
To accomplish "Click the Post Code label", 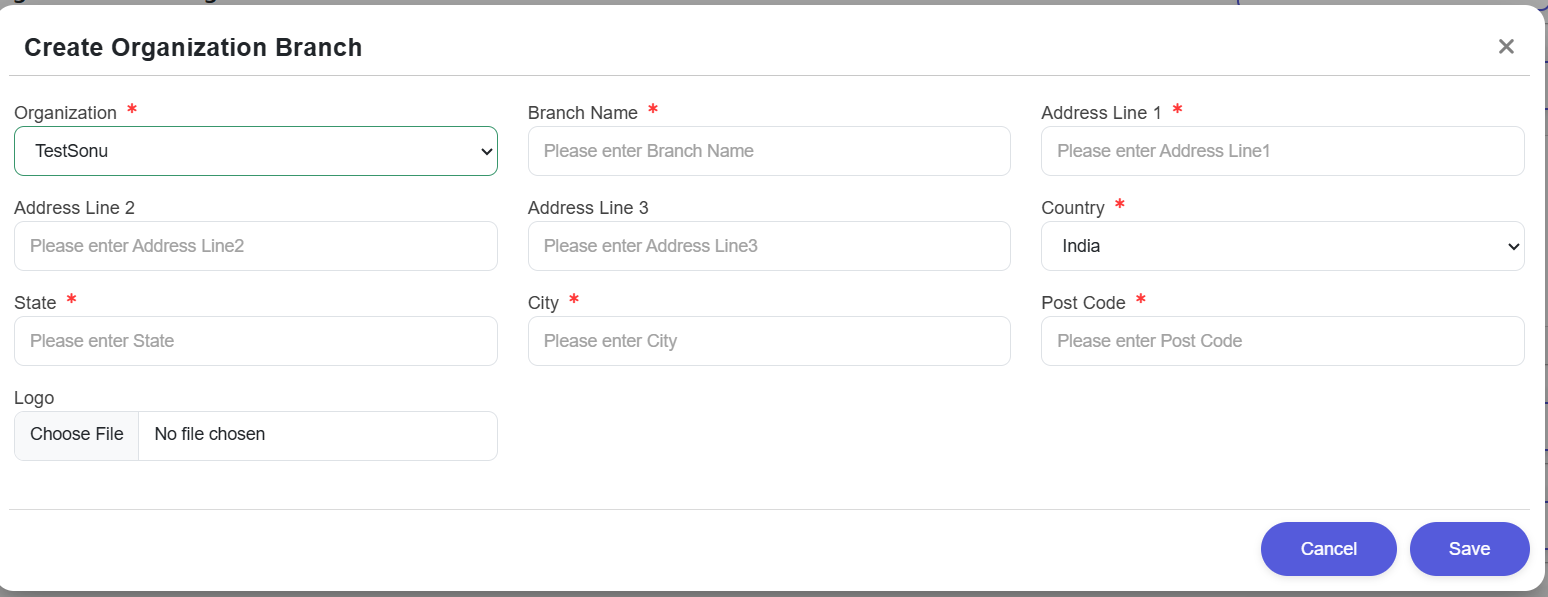I will click(x=1083, y=303).
